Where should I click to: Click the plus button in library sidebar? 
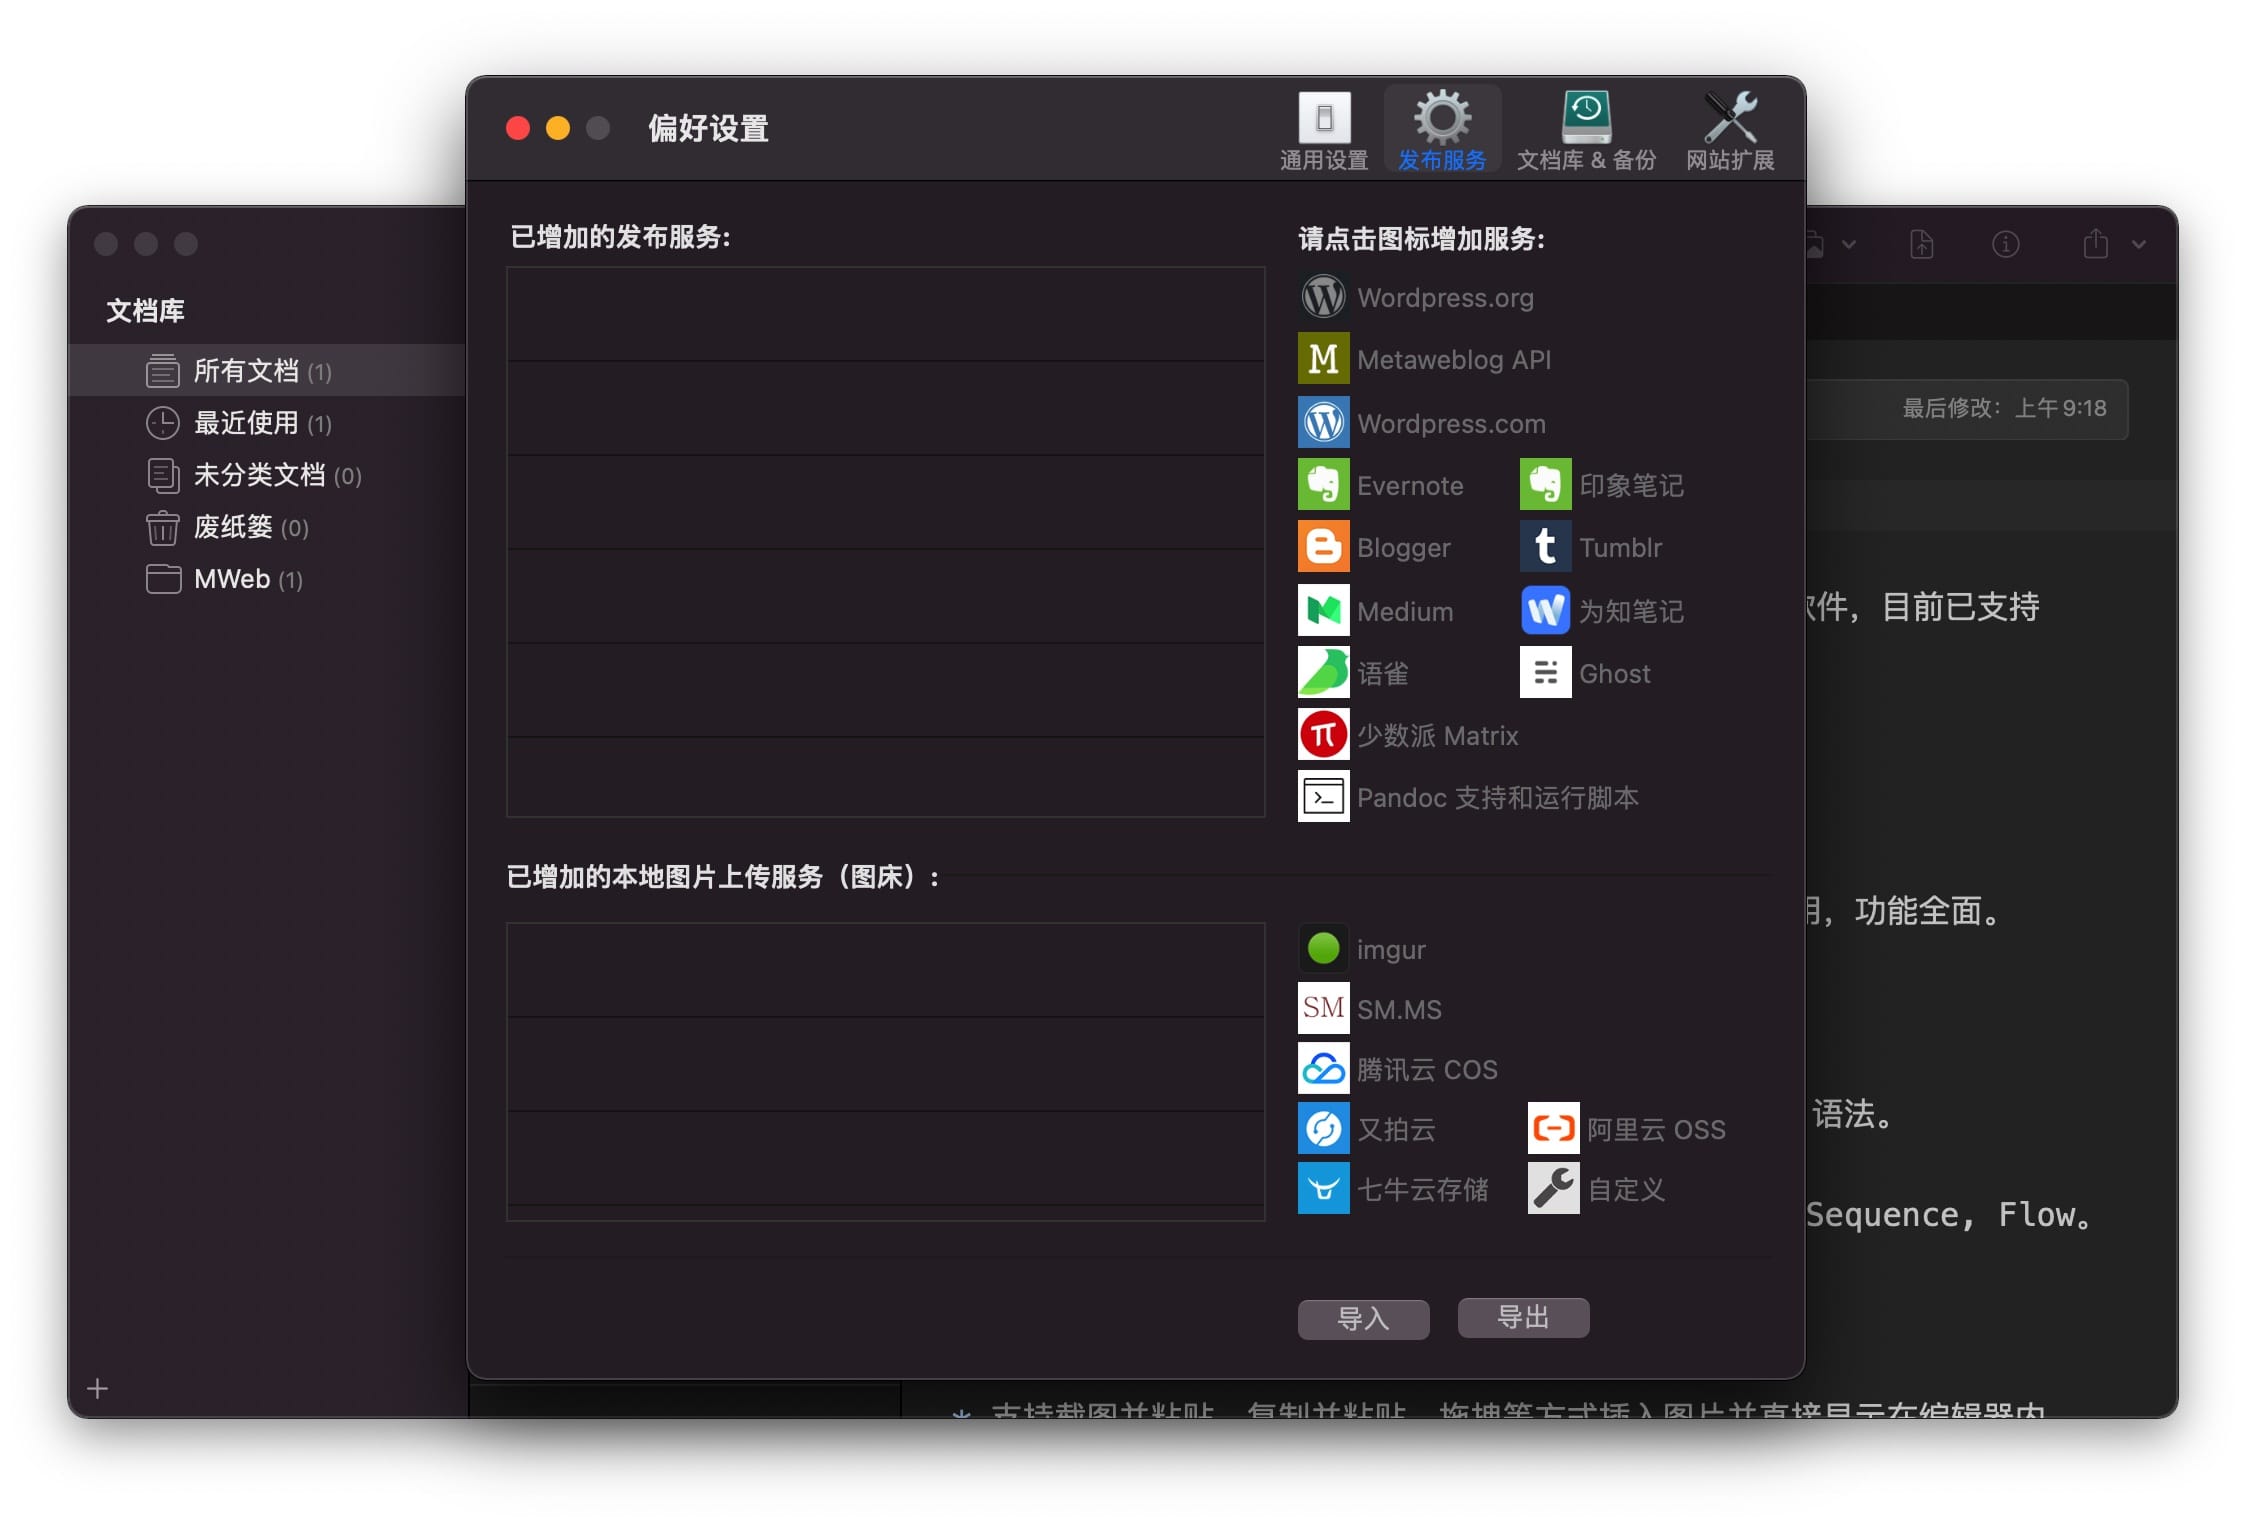[97, 1388]
